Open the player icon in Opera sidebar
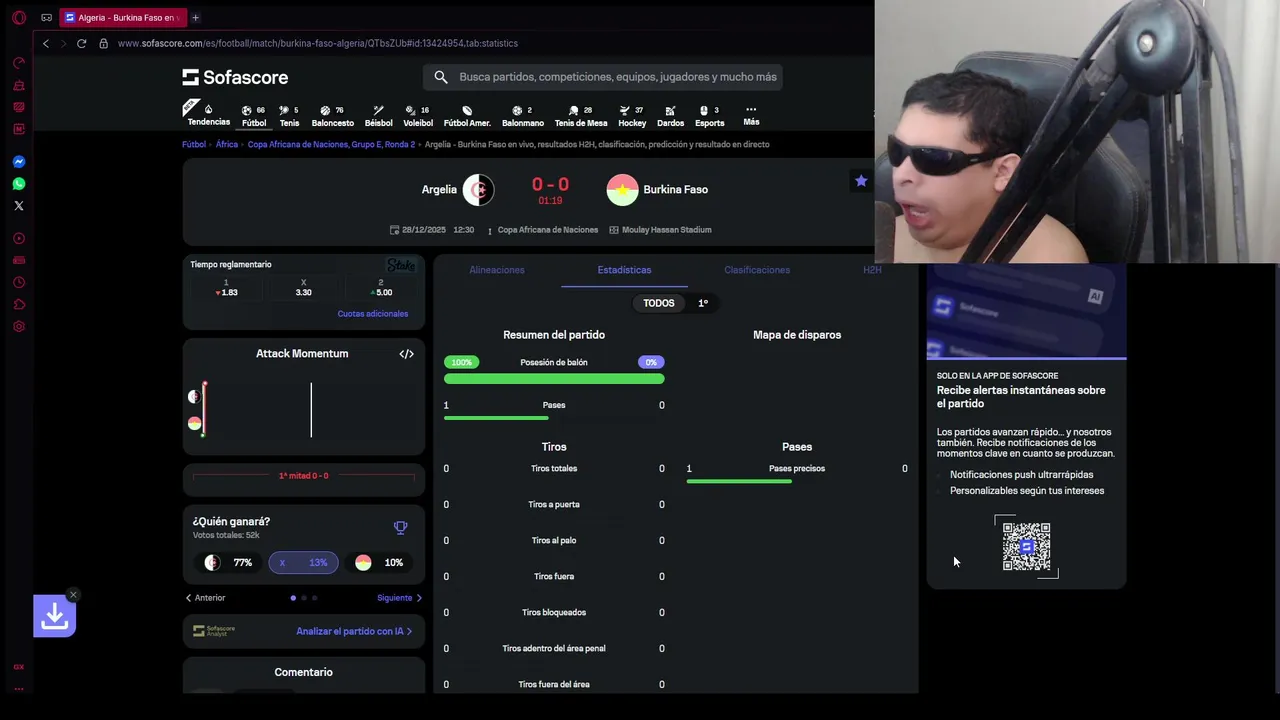Viewport: 1280px width, 720px height. tap(18, 238)
